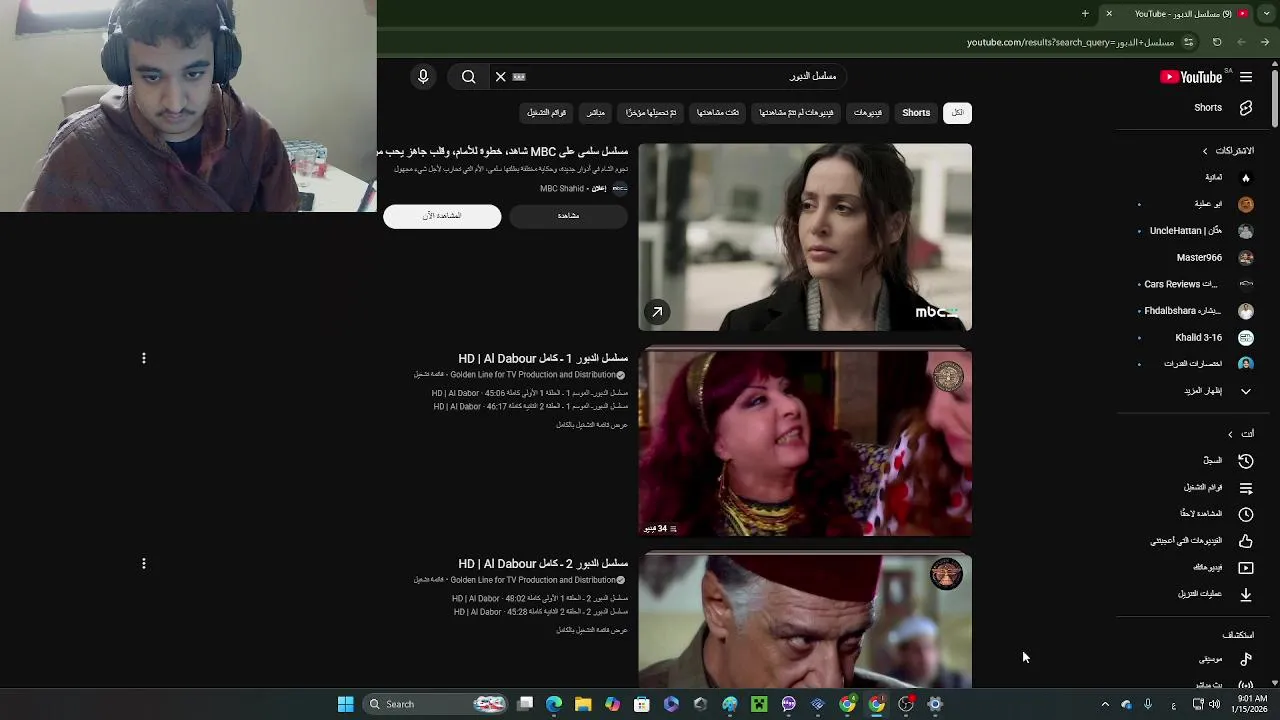Open the Al Dabour 2 playlist thumbnail
The height and width of the screenshot is (720, 1280).
(805, 622)
